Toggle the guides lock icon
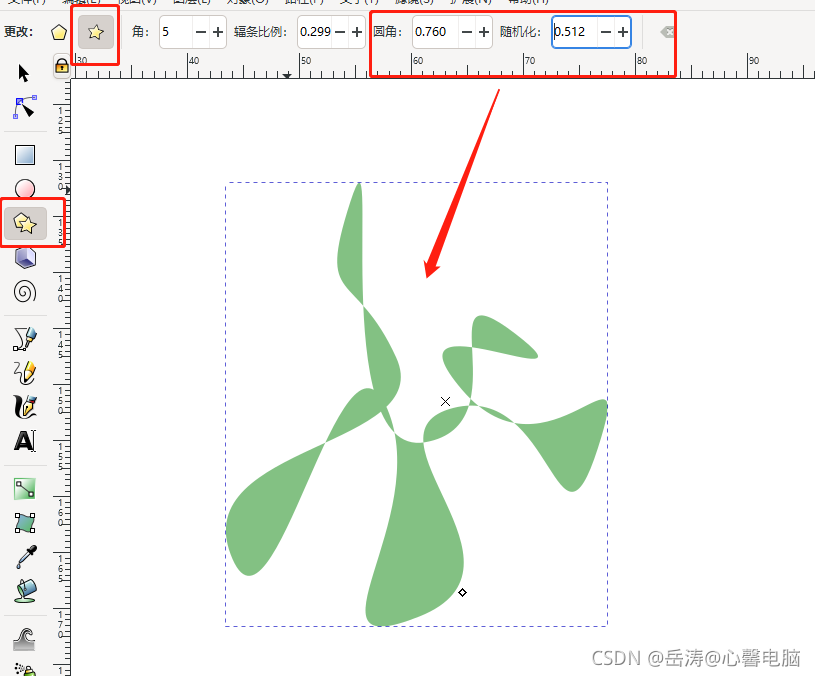This screenshot has width=815, height=676. coord(62,66)
